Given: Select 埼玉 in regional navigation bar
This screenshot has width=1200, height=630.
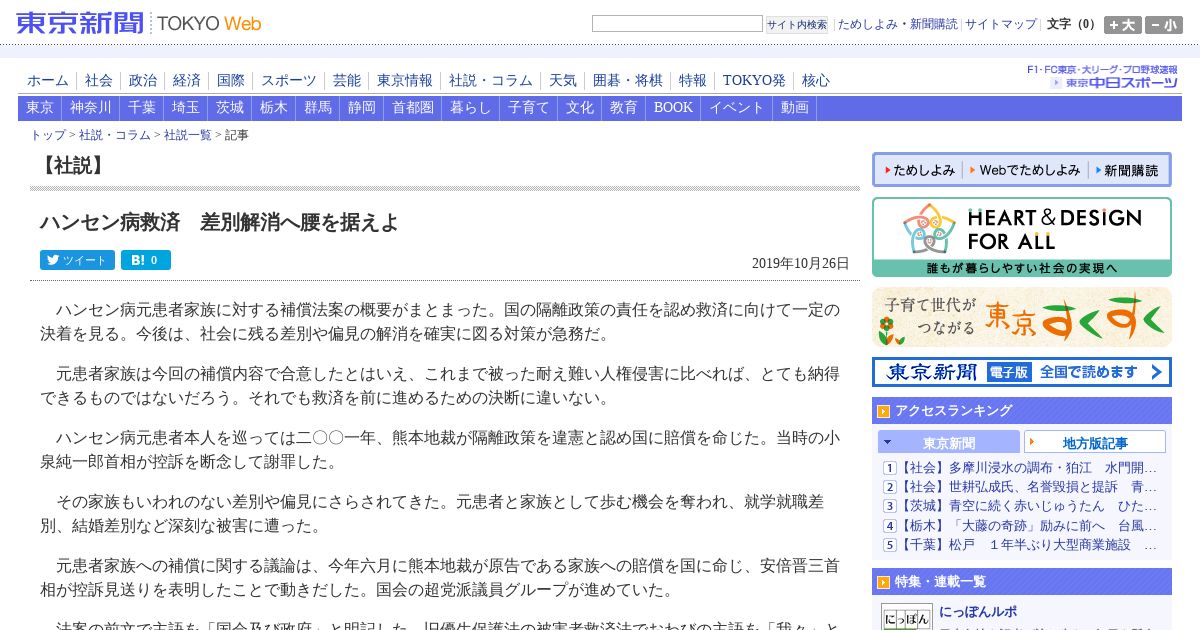Looking at the screenshot, I should coord(186,108).
